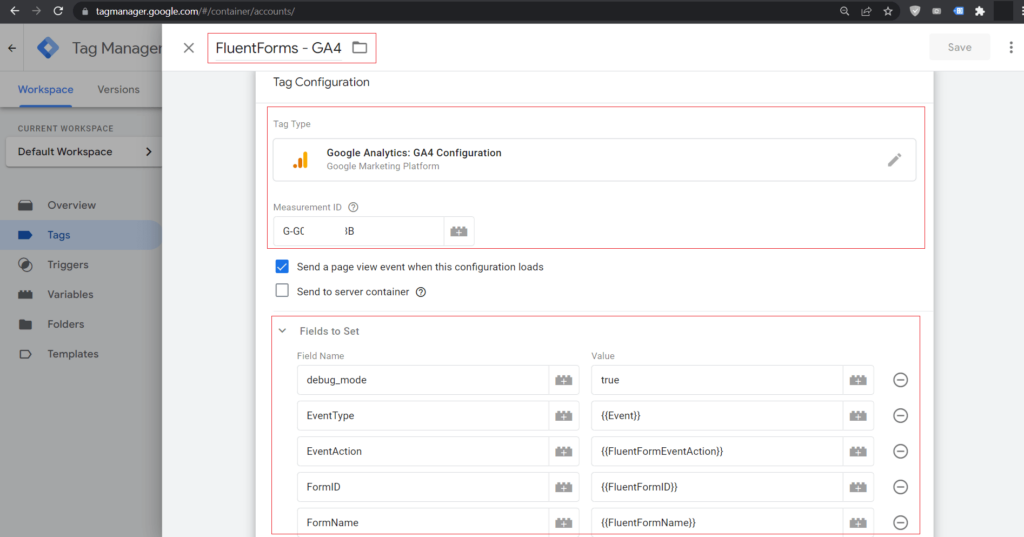Click the {{Event}} value input
Viewport: 1024px width, 537px height.
point(717,415)
